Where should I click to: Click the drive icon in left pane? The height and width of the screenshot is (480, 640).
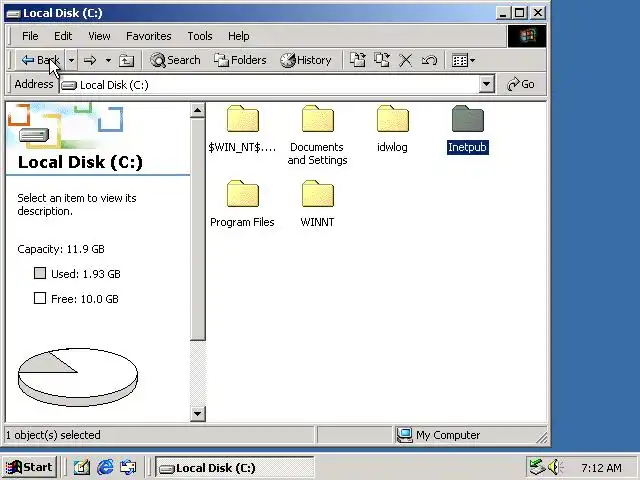click(34, 135)
